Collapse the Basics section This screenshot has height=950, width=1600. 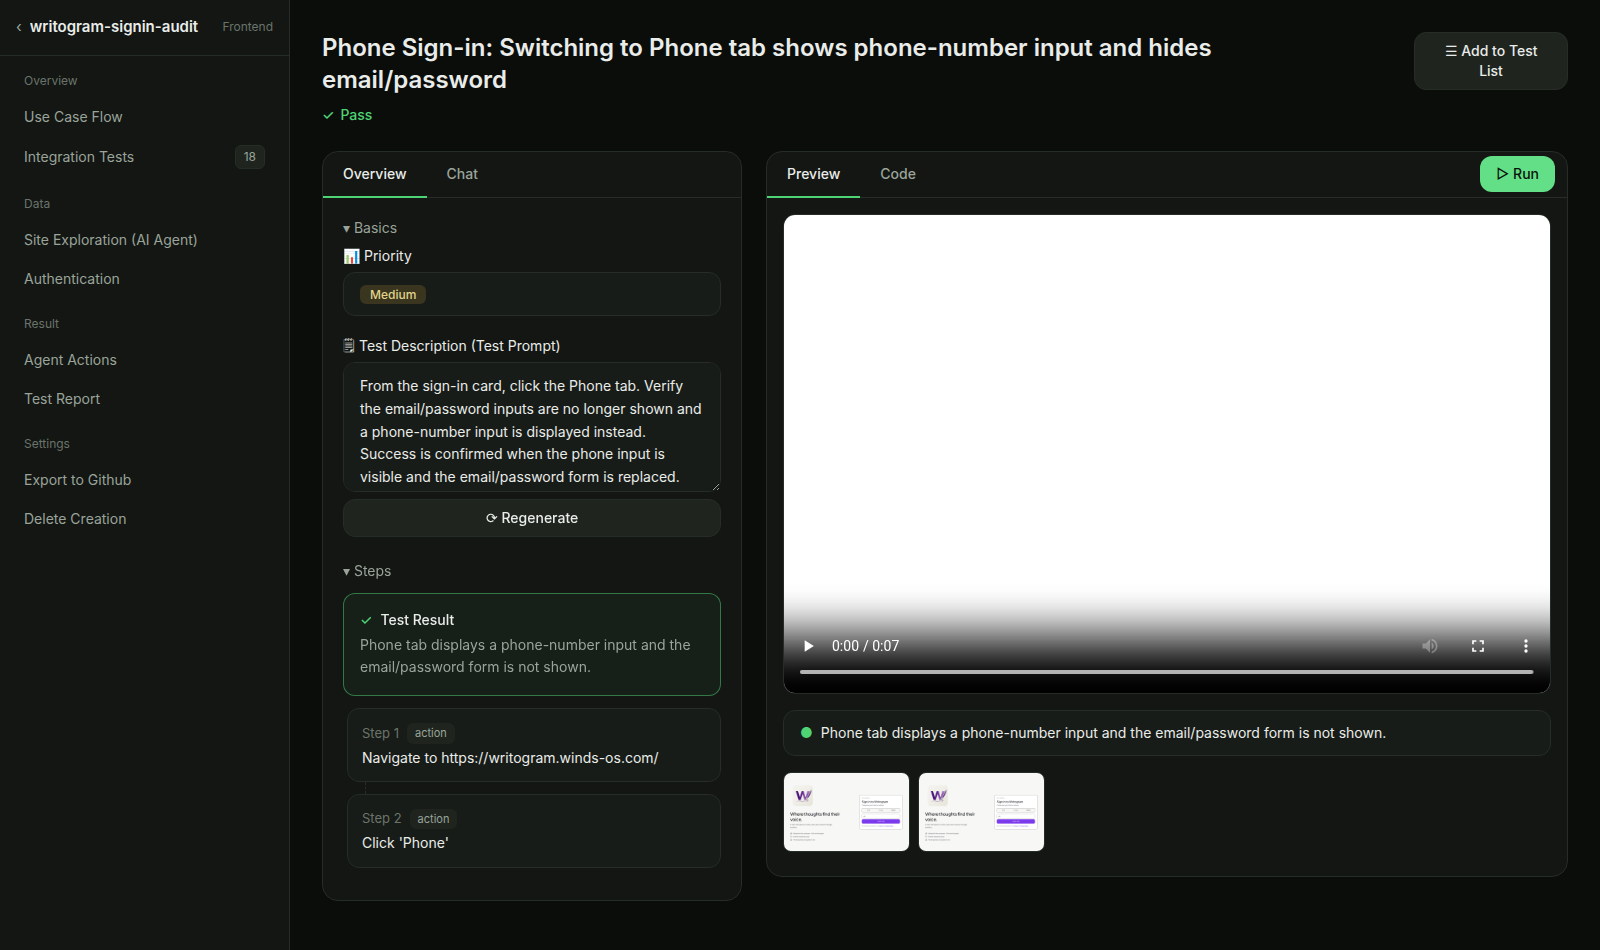[370, 228]
